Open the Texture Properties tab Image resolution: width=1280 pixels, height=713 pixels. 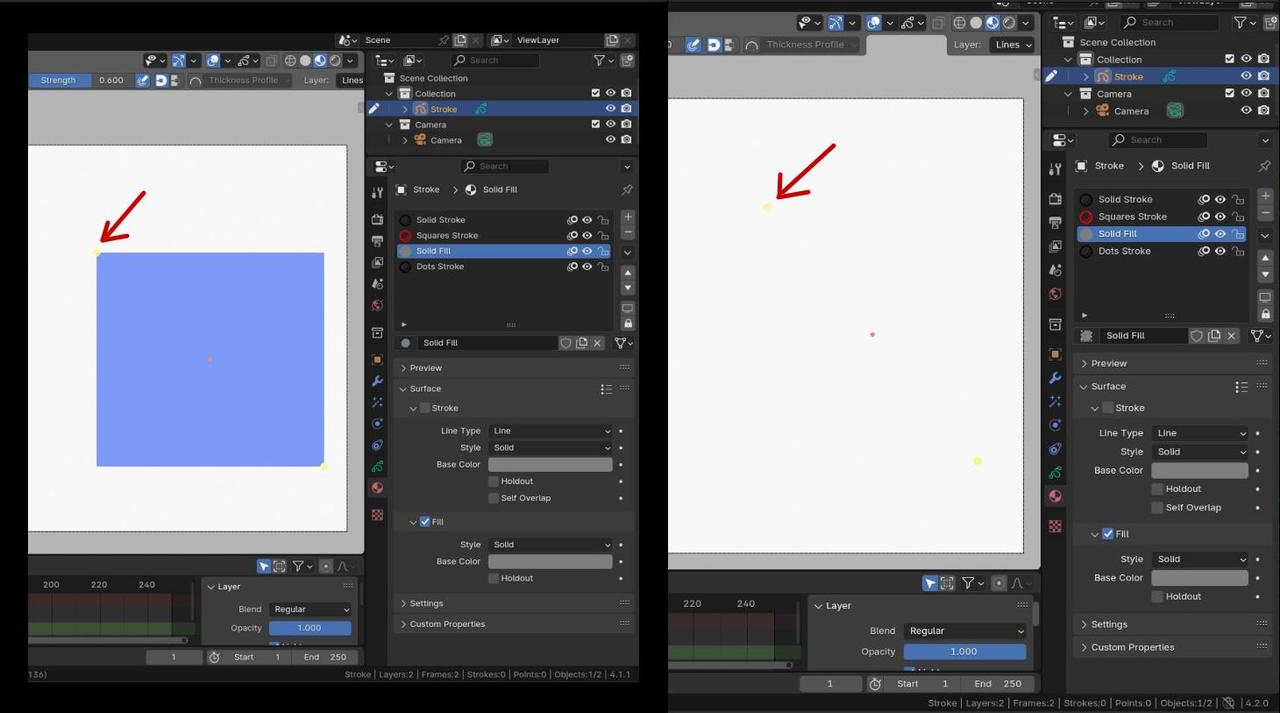(x=377, y=513)
